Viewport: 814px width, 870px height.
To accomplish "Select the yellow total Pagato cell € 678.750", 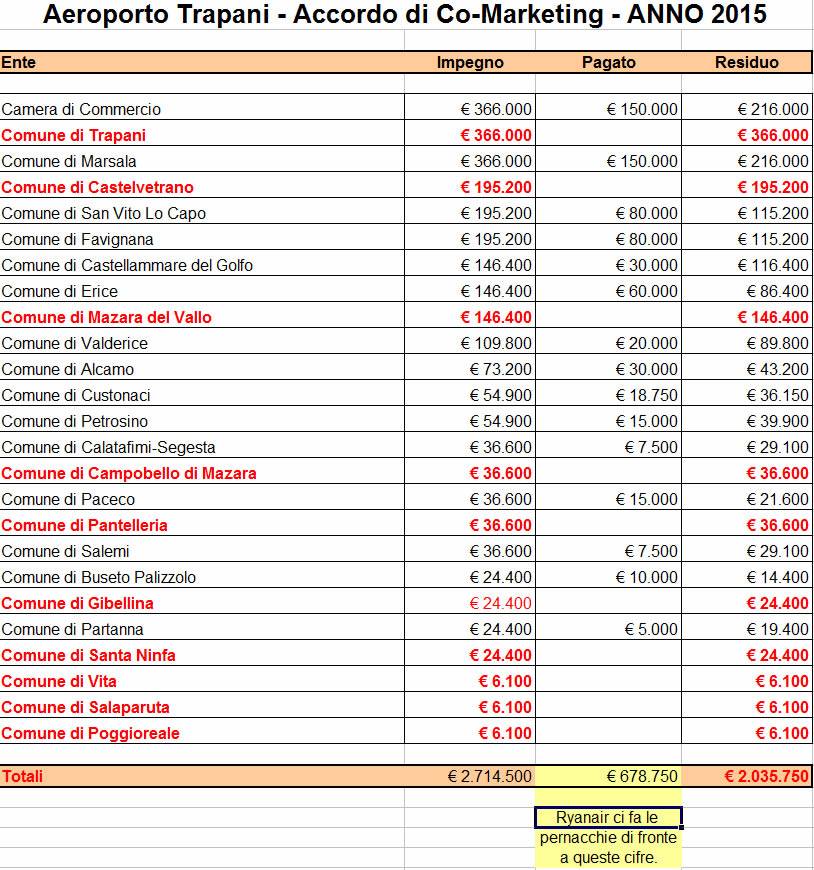I will (609, 776).
